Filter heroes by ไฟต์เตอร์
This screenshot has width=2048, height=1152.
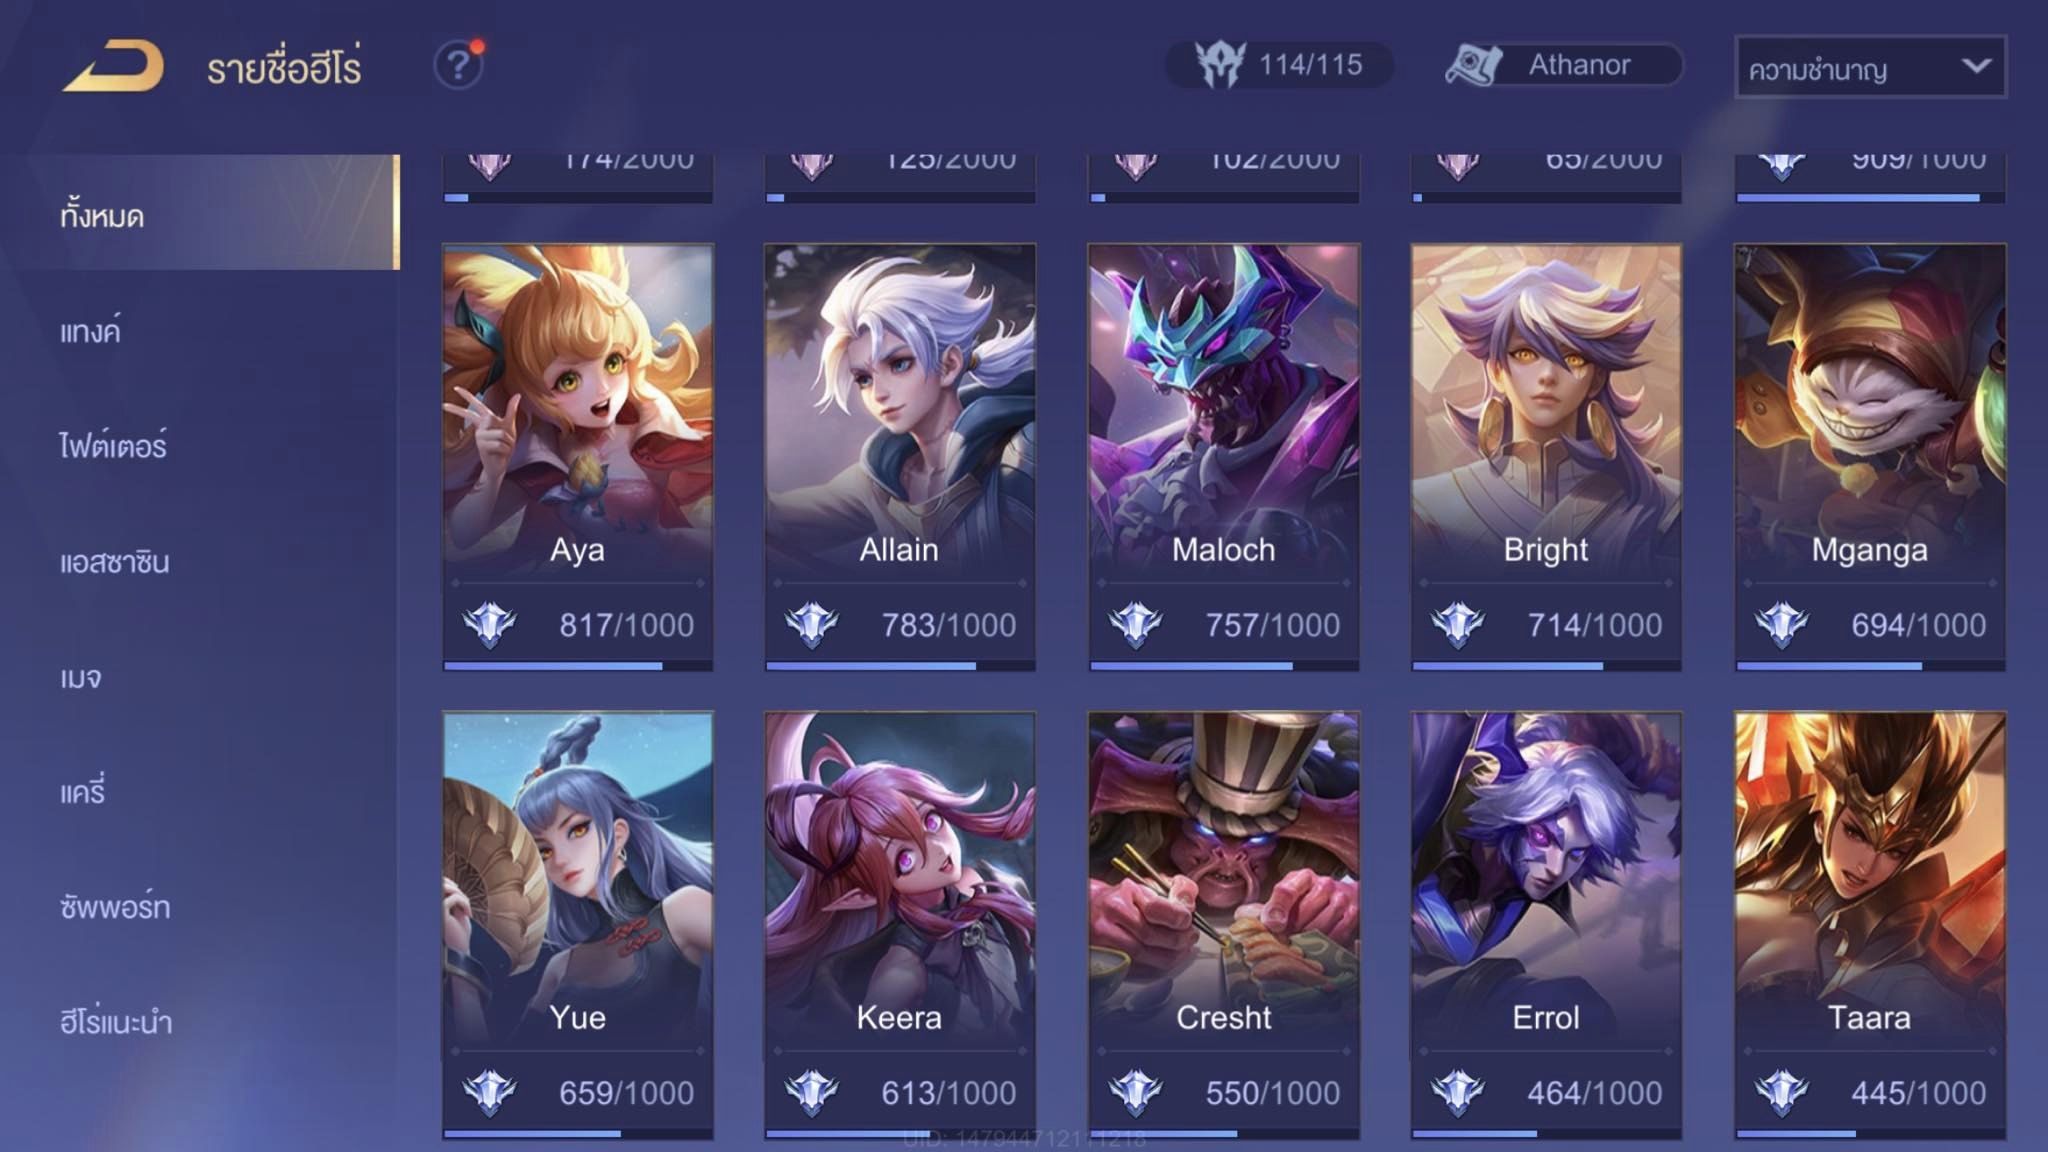(113, 445)
